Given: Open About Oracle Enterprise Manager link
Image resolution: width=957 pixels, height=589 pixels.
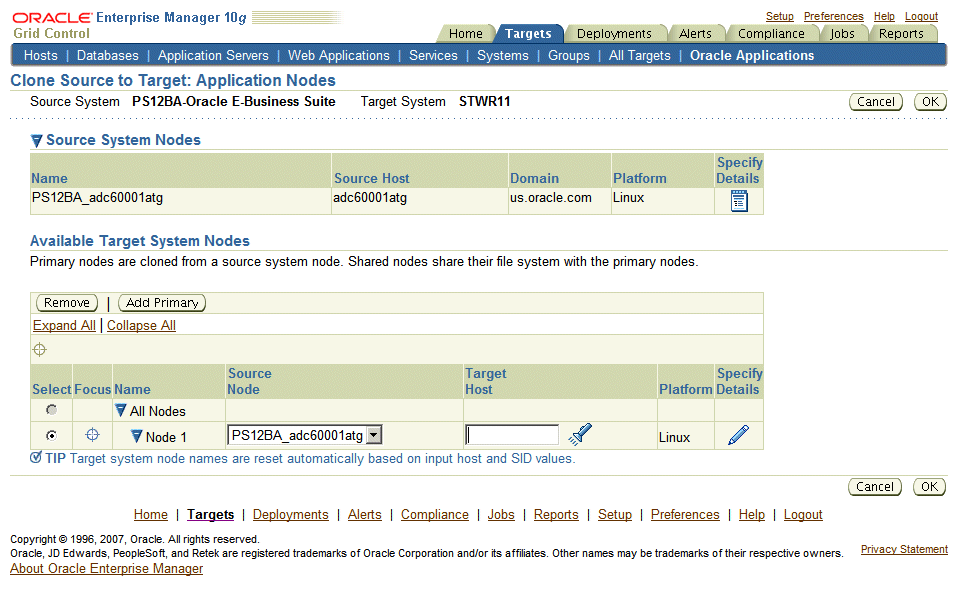Looking at the screenshot, I should point(106,569).
